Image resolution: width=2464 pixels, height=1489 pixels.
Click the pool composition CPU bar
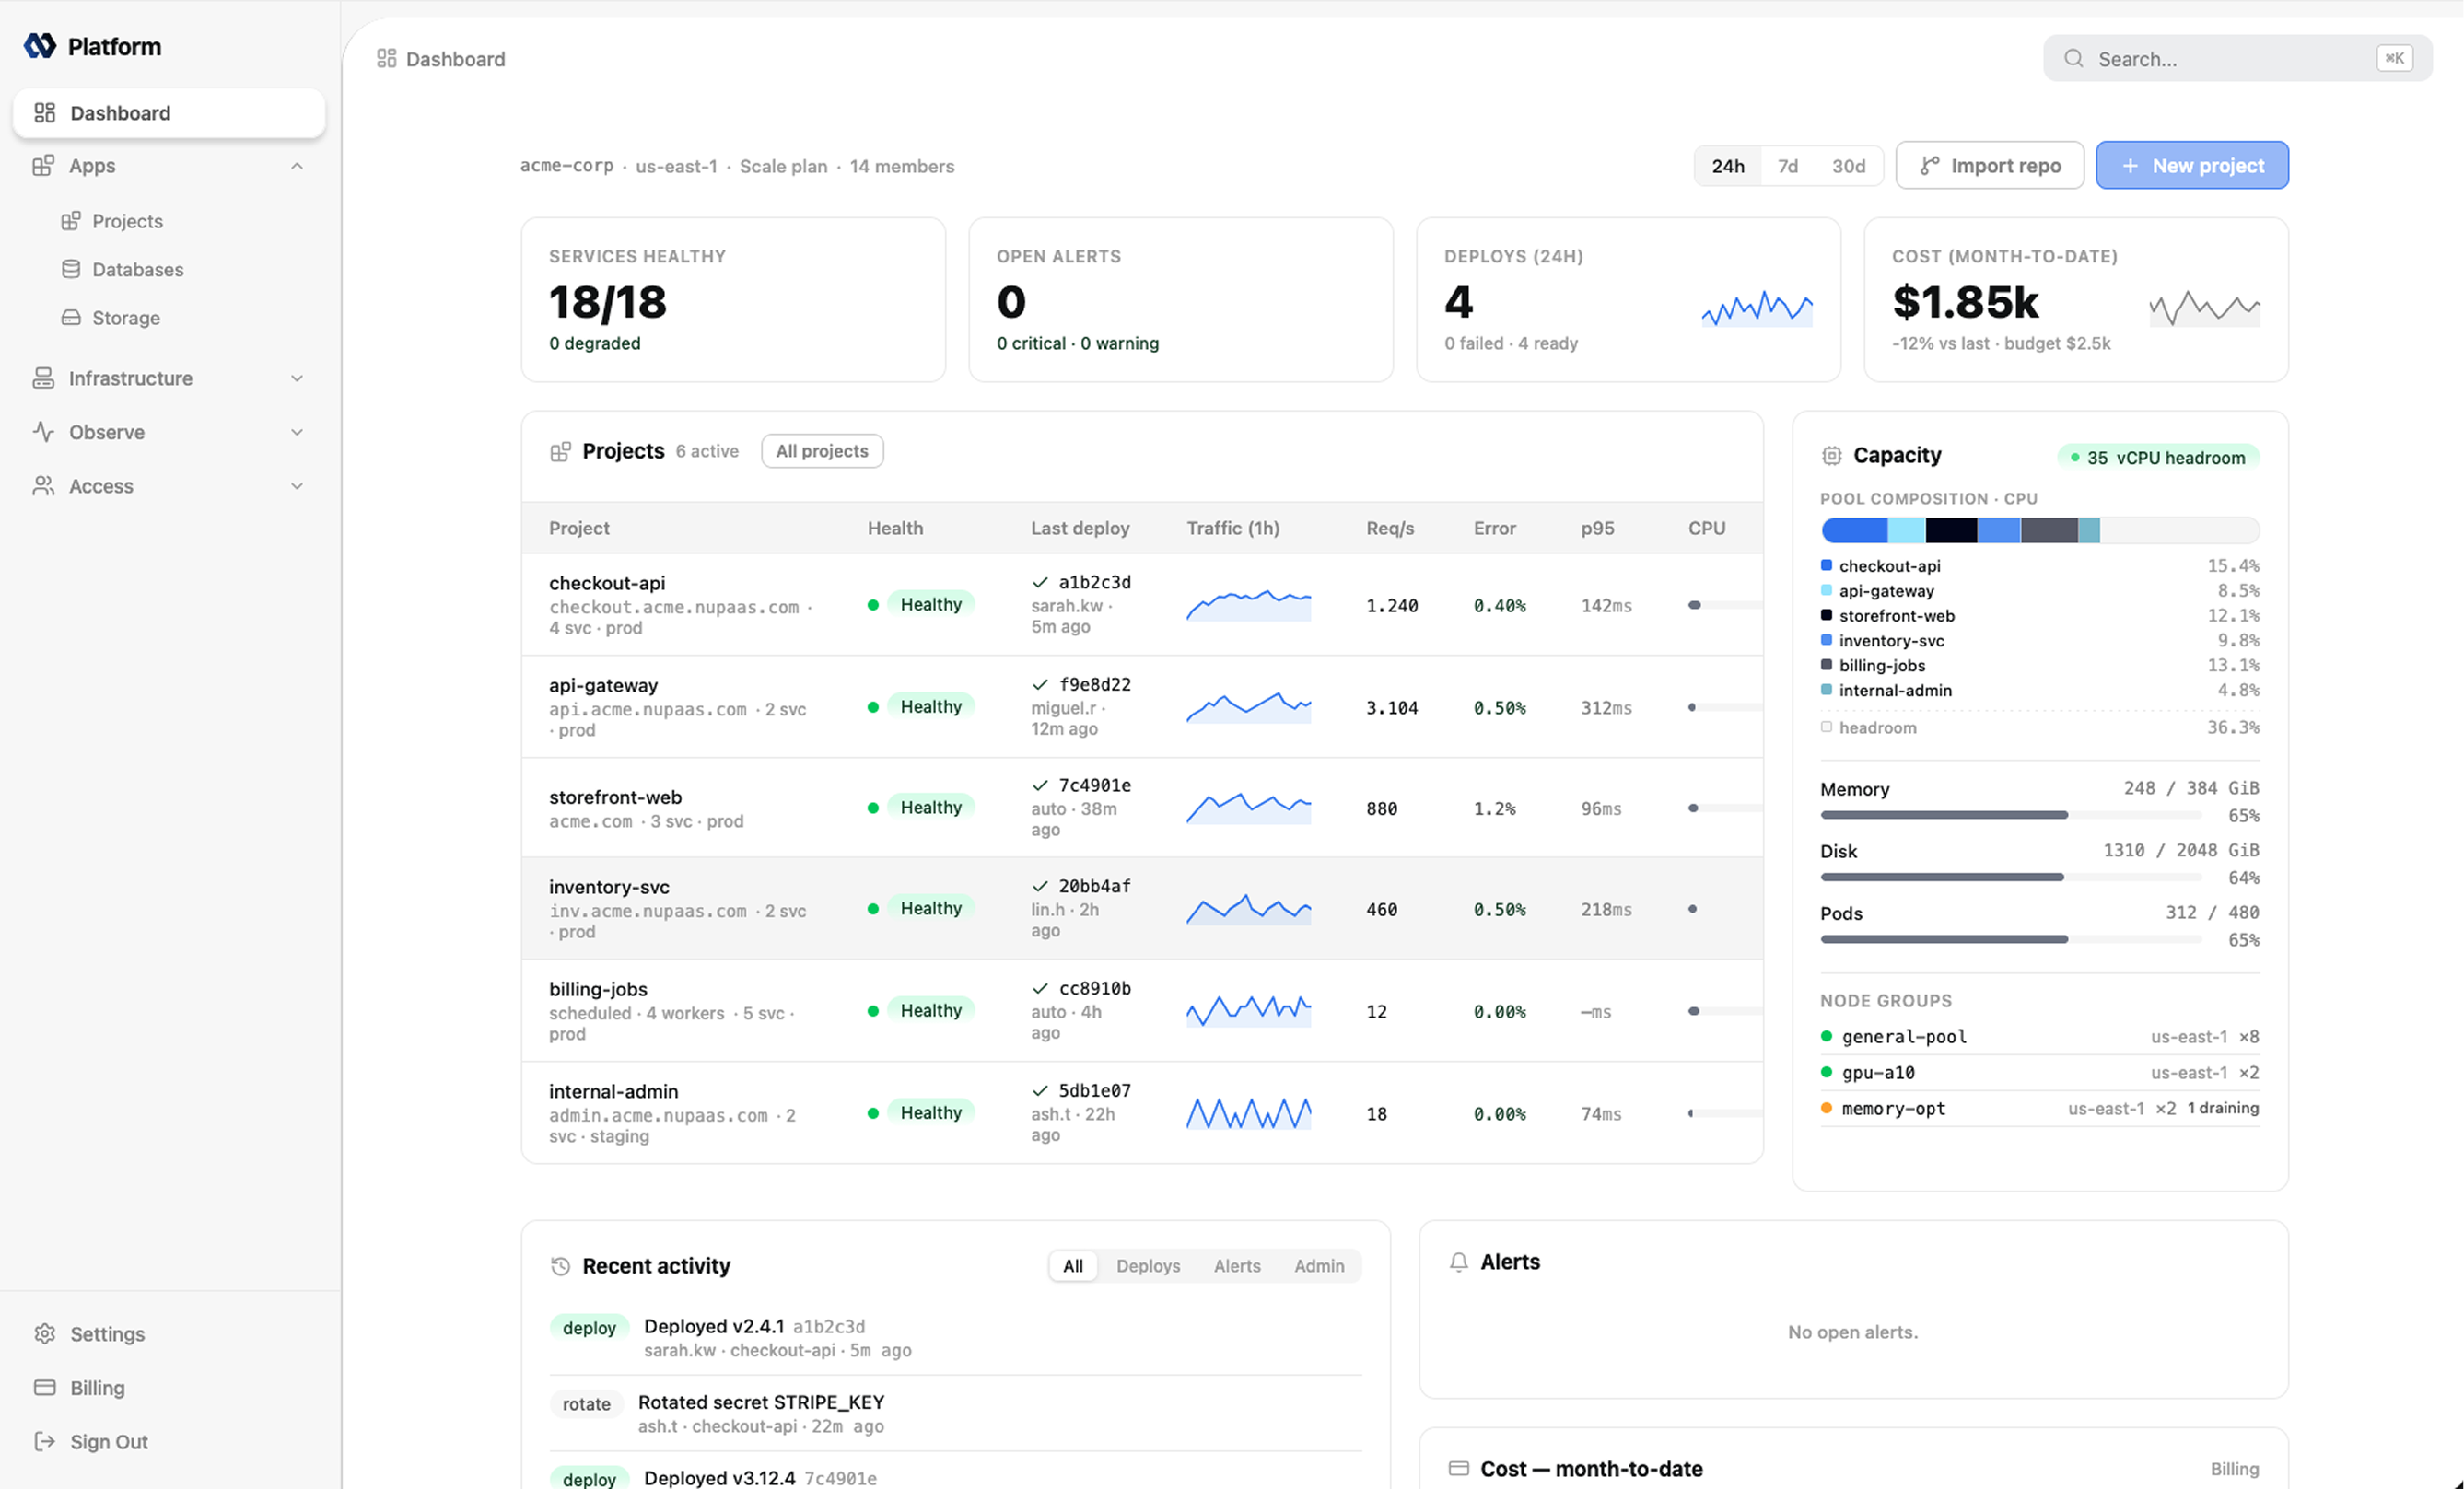pos(2040,530)
